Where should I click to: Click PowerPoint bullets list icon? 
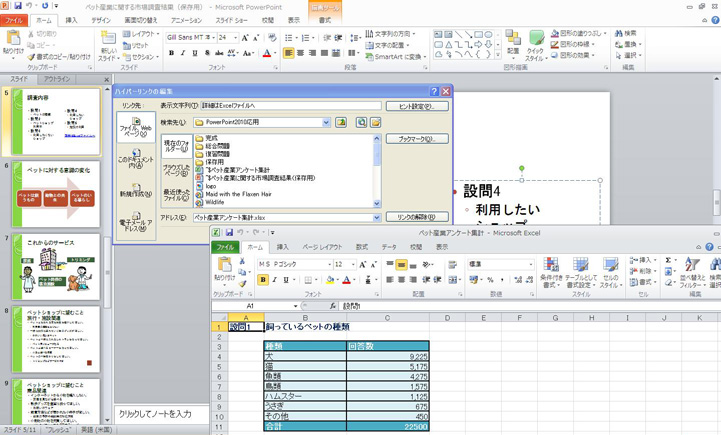click(288, 38)
